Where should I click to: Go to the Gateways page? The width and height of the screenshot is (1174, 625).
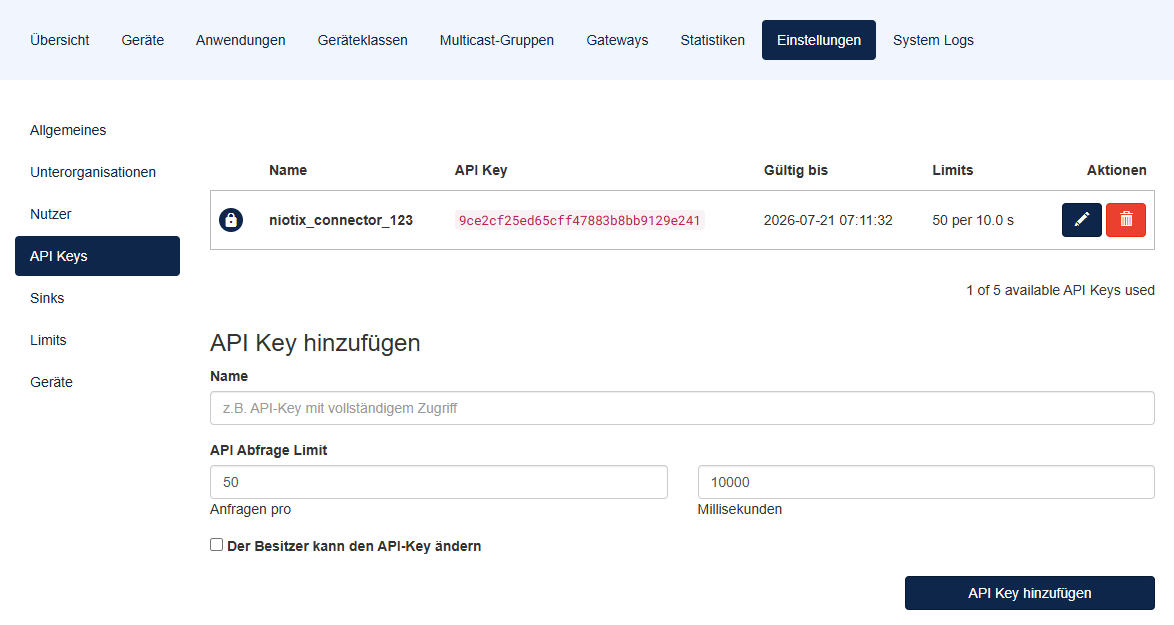tap(617, 40)
